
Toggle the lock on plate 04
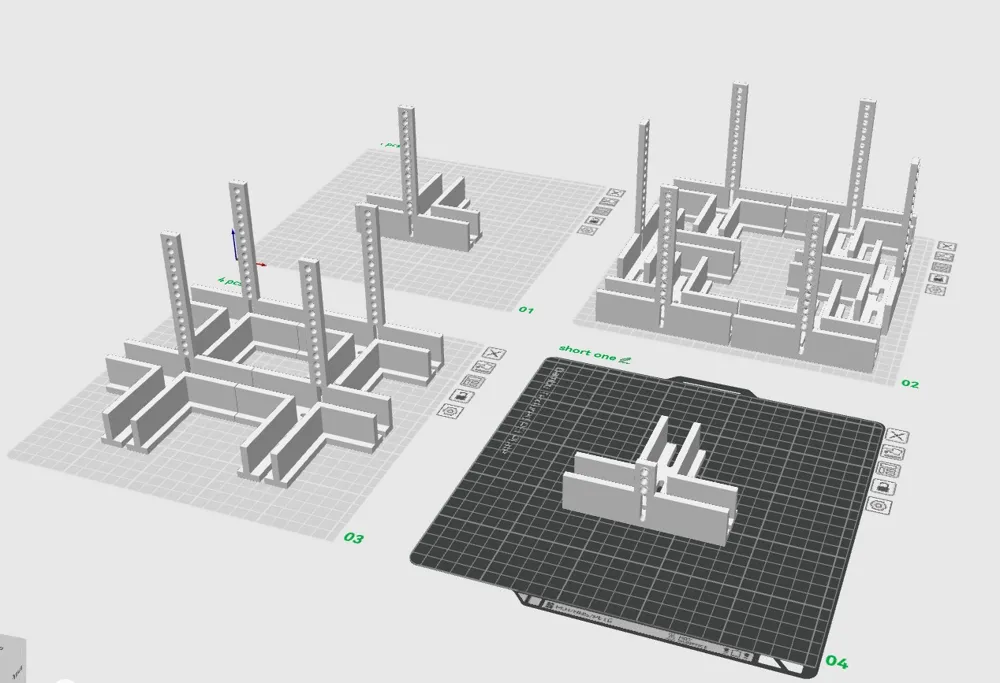883,488
